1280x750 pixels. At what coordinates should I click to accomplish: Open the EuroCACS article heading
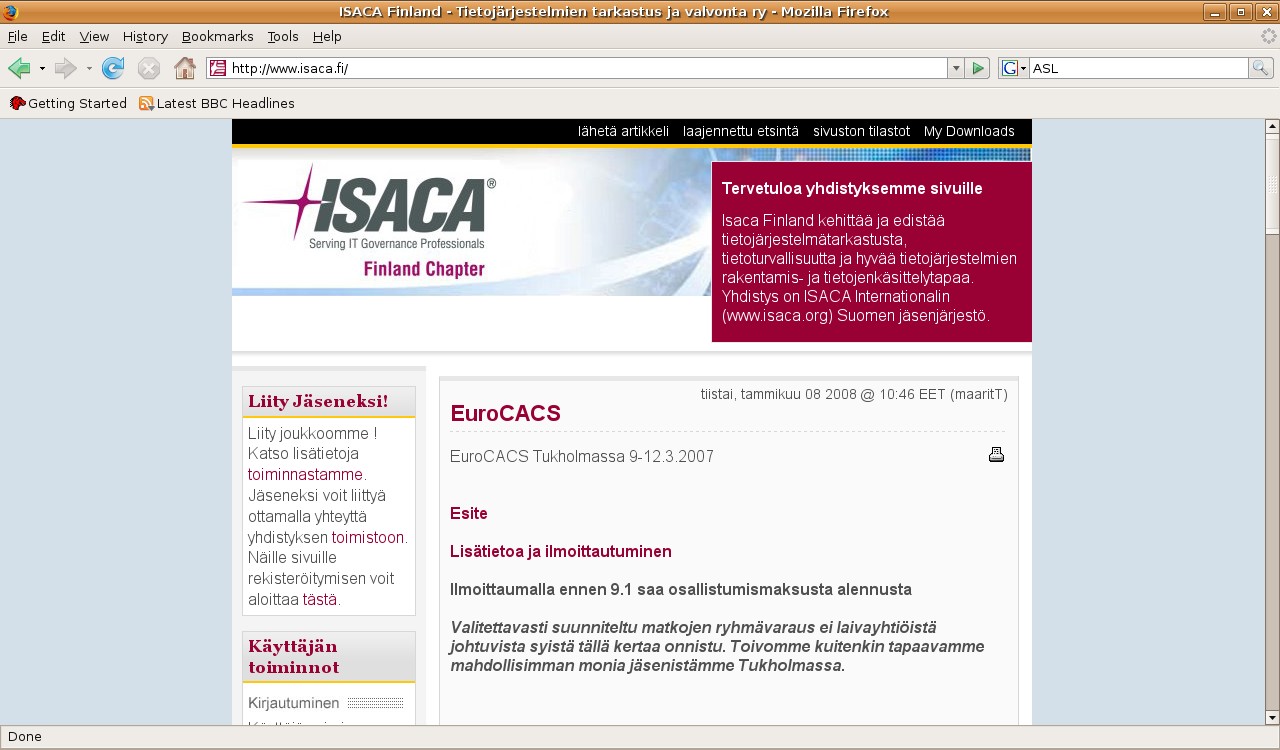point(505,413)
